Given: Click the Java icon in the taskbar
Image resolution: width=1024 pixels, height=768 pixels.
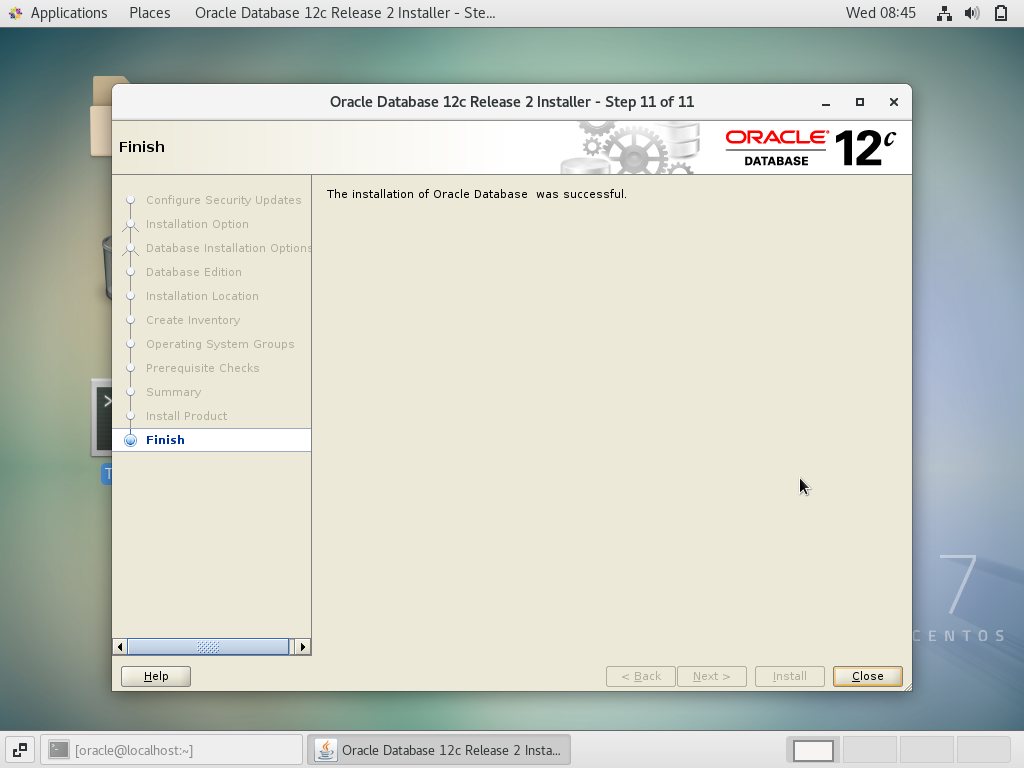Looking at the screenshot, I should pyautogui.click(x=326, y=750).
